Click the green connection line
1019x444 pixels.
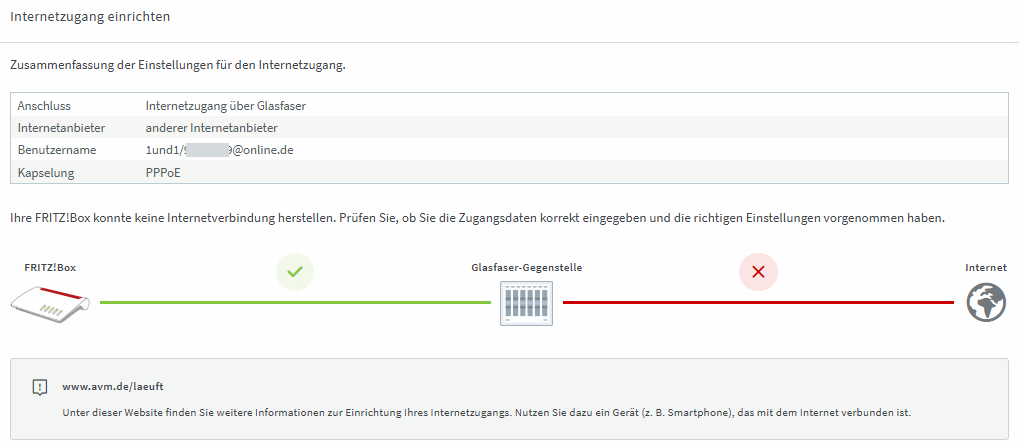pos(296,302)
